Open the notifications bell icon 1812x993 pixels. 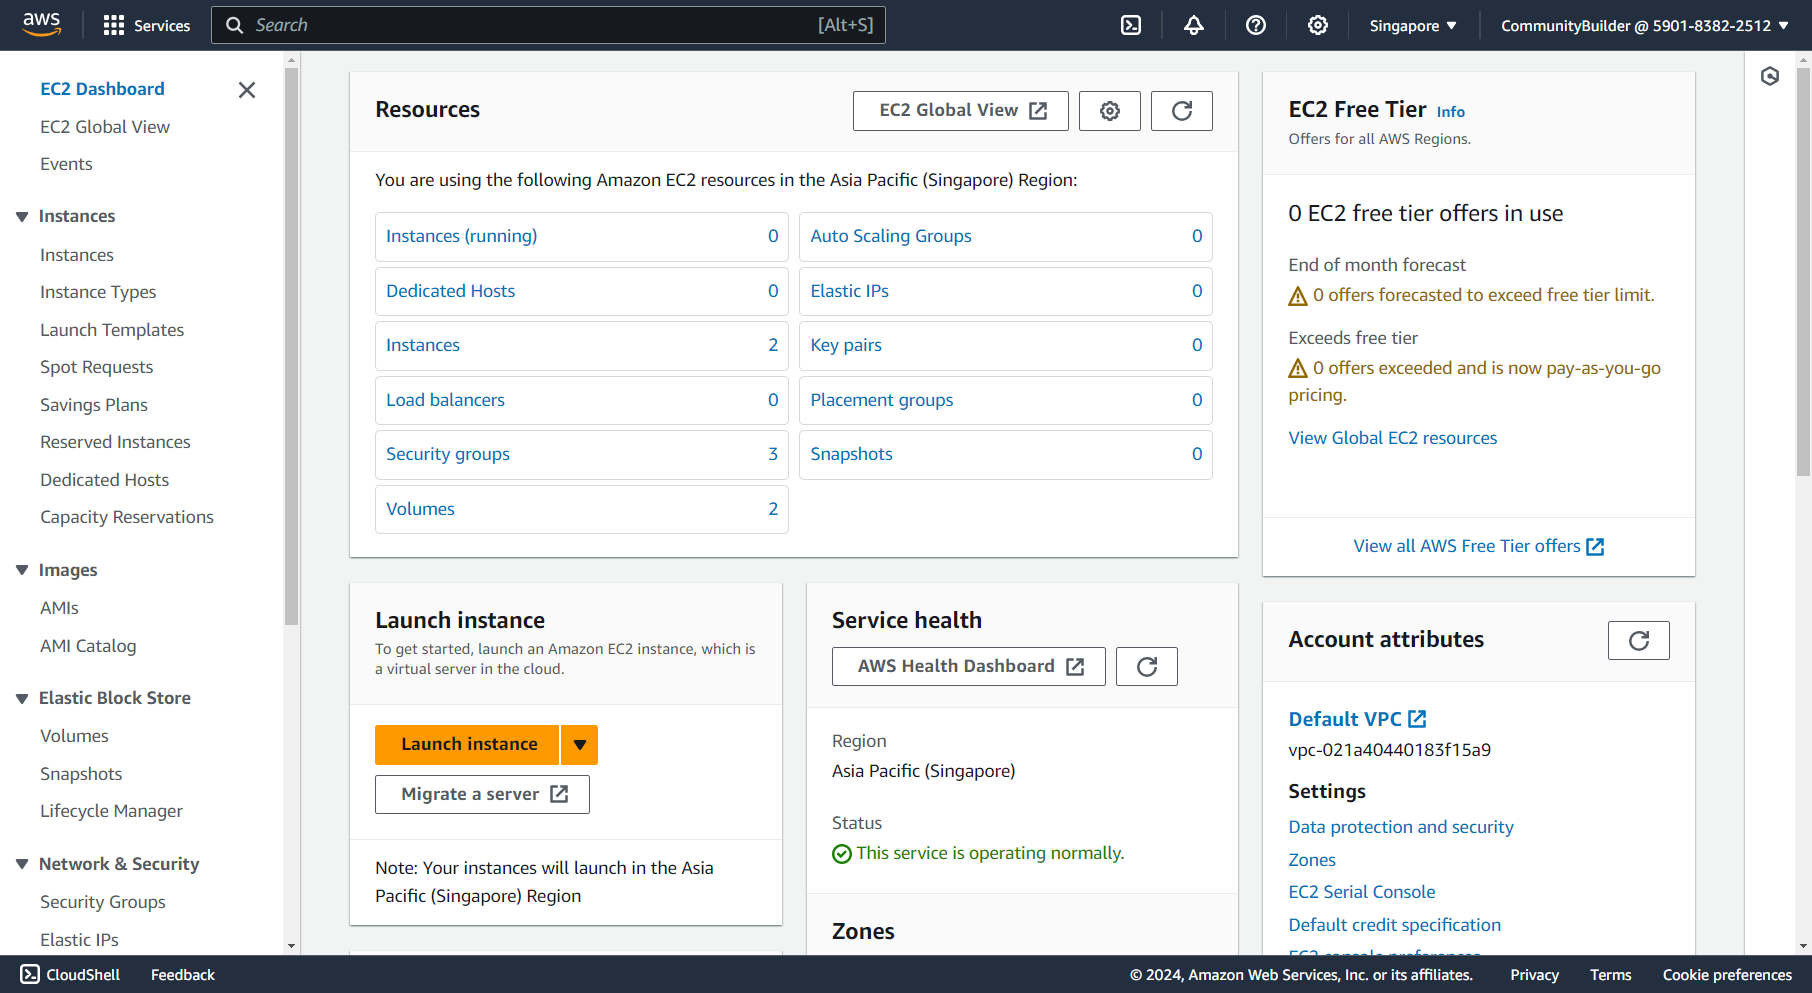[1193, 25]
